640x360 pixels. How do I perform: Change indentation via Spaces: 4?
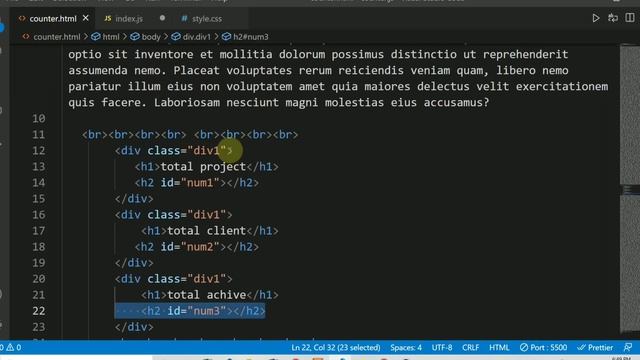pos(406,348)
